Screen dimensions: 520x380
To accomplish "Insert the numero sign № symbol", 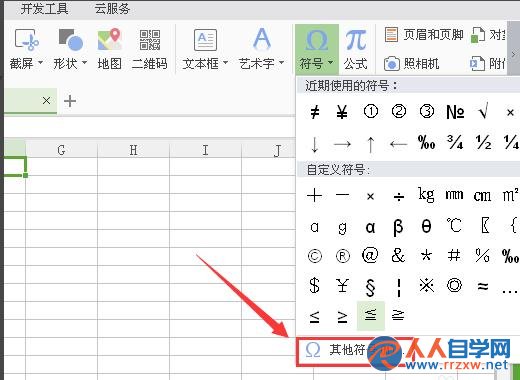I will pos(455,112).
